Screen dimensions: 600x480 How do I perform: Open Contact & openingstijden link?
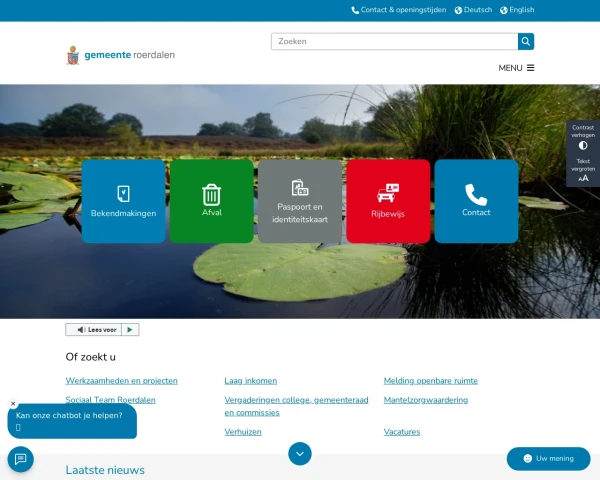(399, 10)
